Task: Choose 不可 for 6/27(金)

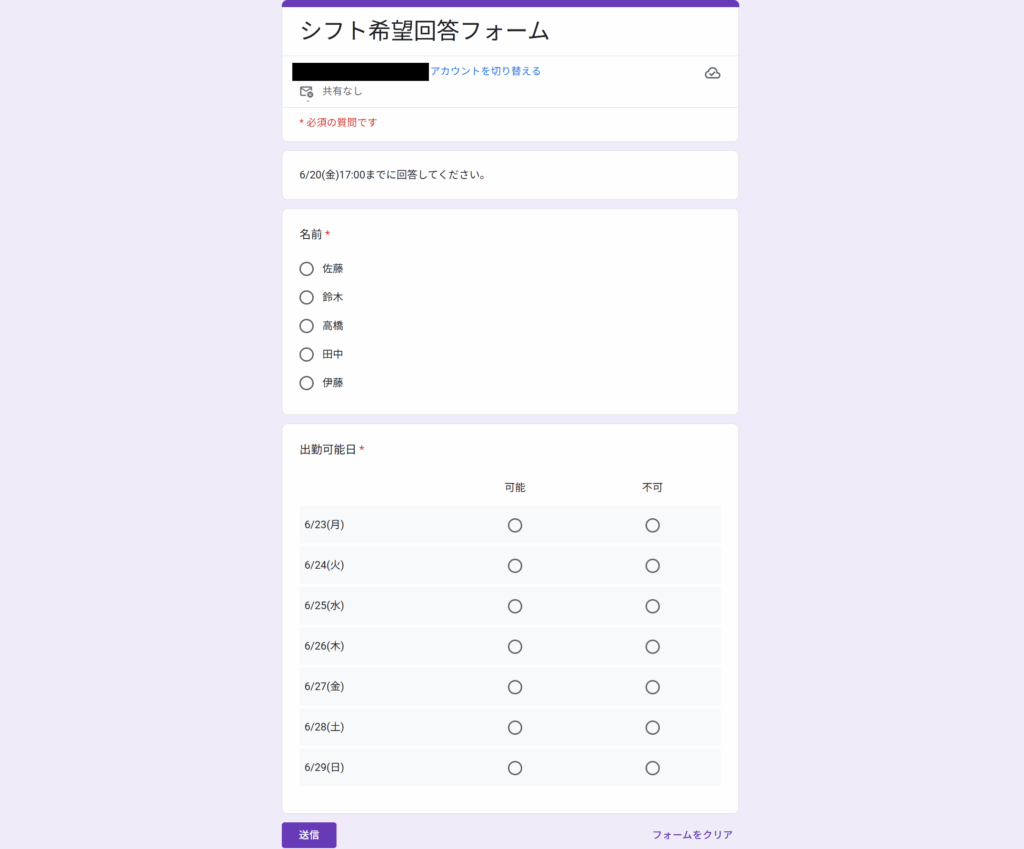Action: (652, 687)
